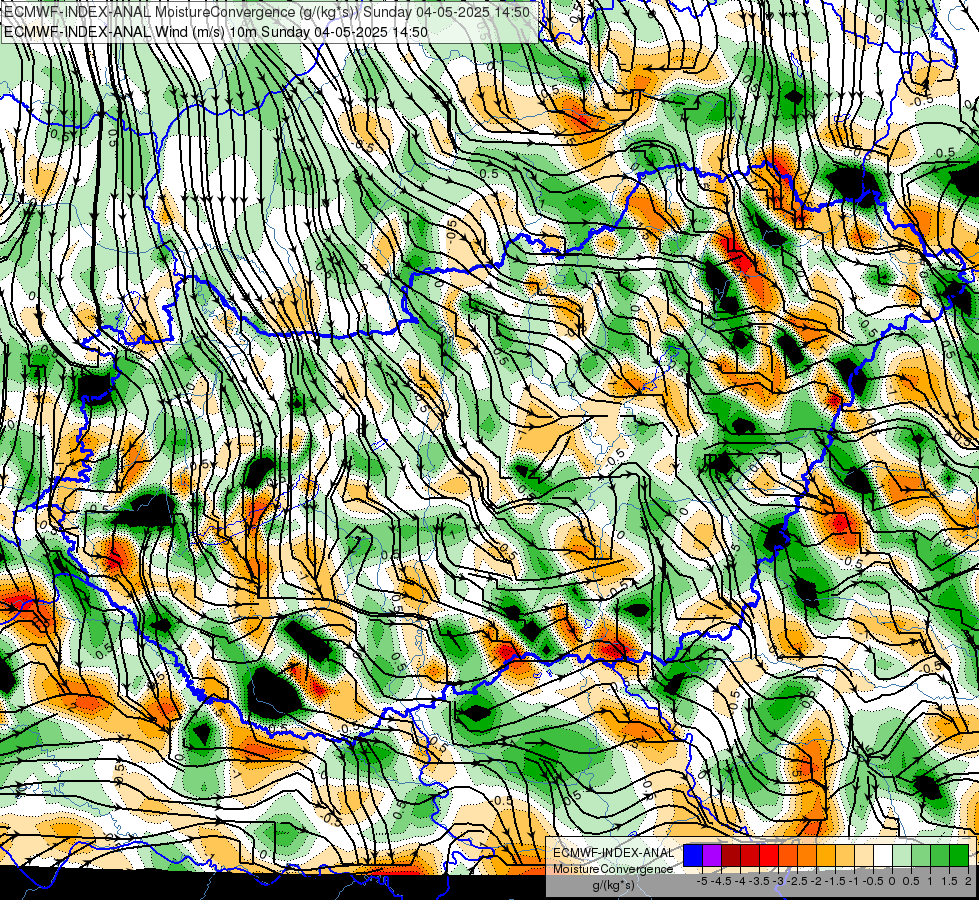Choose the legend swatch between -1.5 and -1
Image resolution: width=979 pixels, height=900 pixels.
point(845,855)
